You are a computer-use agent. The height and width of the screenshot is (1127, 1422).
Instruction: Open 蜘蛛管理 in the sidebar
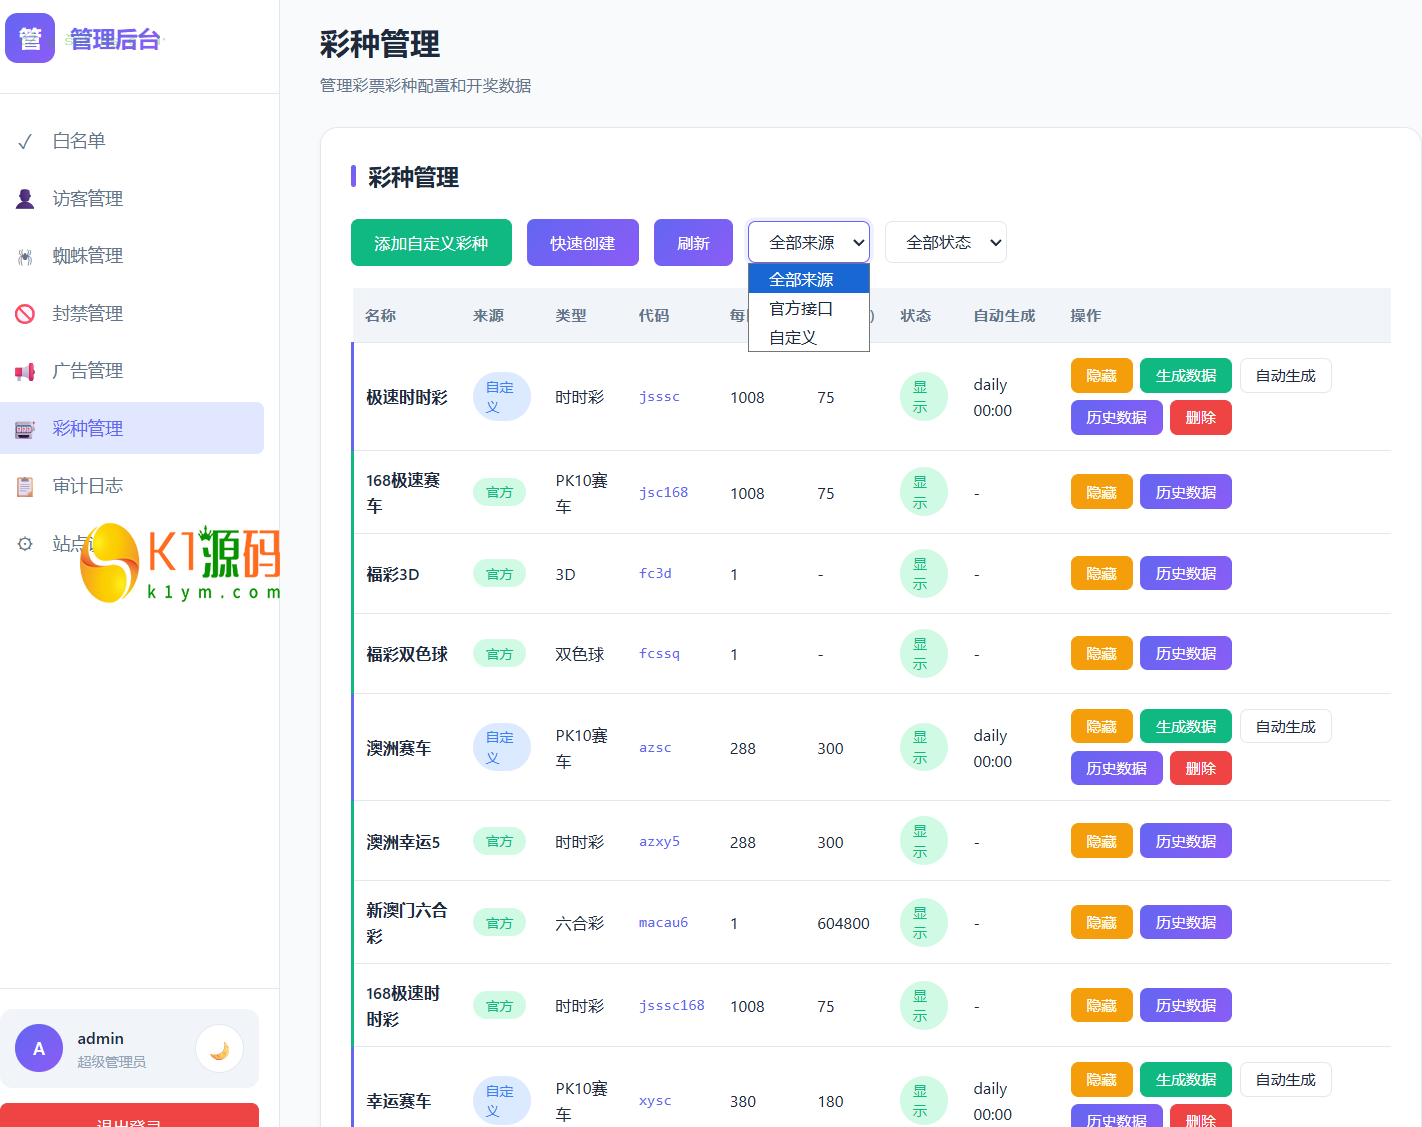pos(132,256)
